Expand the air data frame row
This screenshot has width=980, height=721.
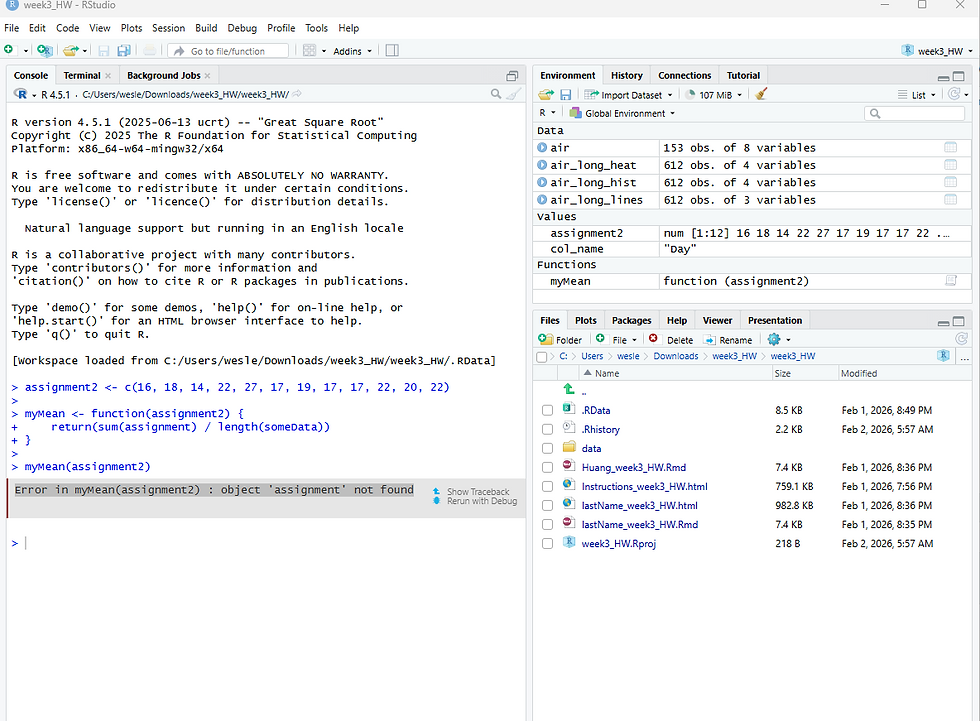click(542, 147)
